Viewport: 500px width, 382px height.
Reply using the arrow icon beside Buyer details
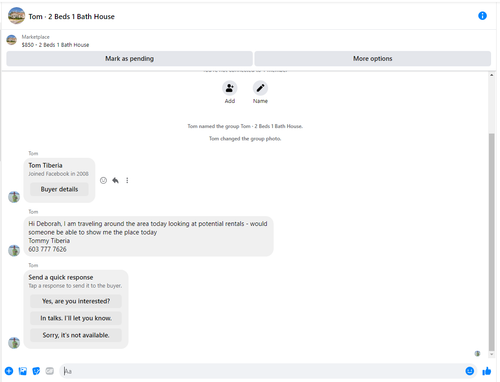tap(115, 180)
